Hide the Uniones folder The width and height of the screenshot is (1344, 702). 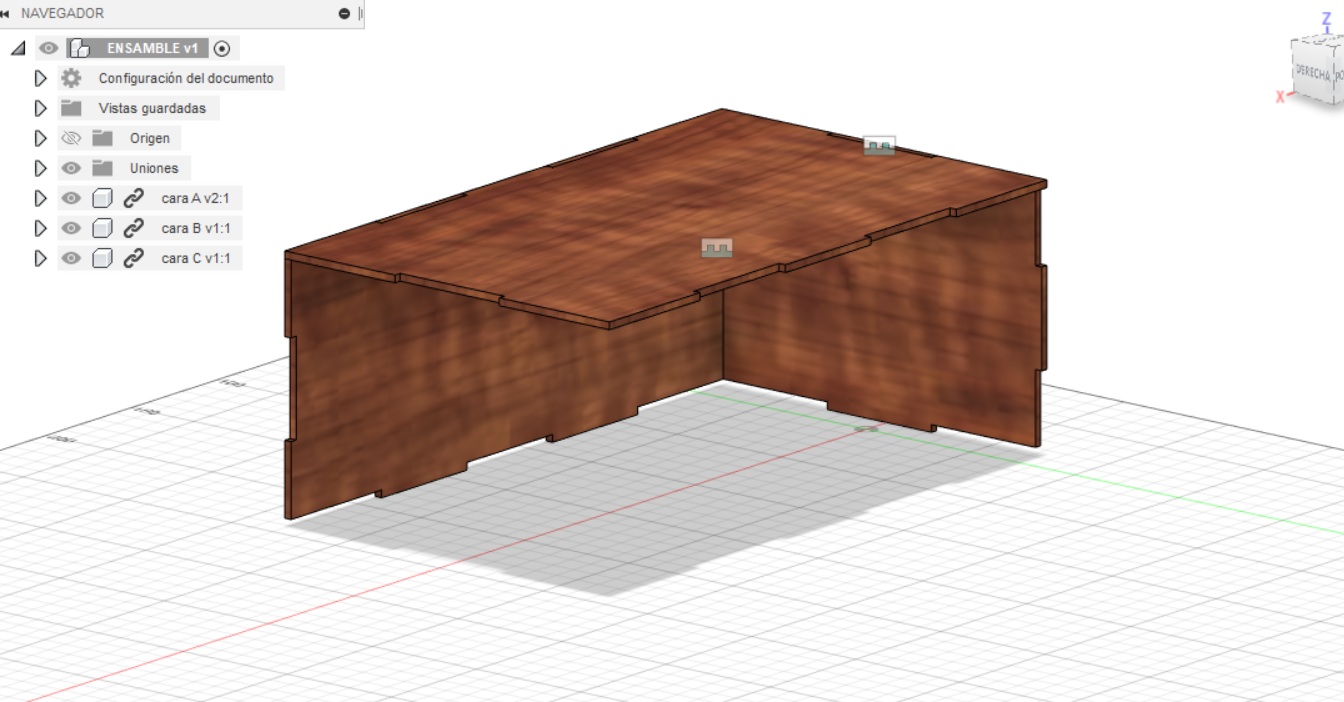tap(71, 168)
